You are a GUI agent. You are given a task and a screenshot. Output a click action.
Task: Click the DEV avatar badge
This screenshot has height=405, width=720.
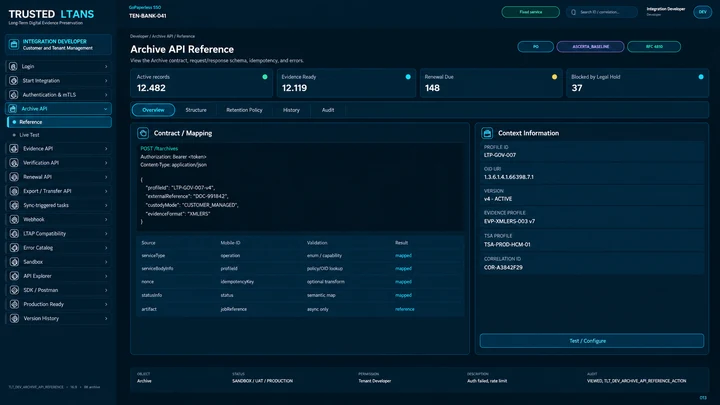[x=702, y=12]
